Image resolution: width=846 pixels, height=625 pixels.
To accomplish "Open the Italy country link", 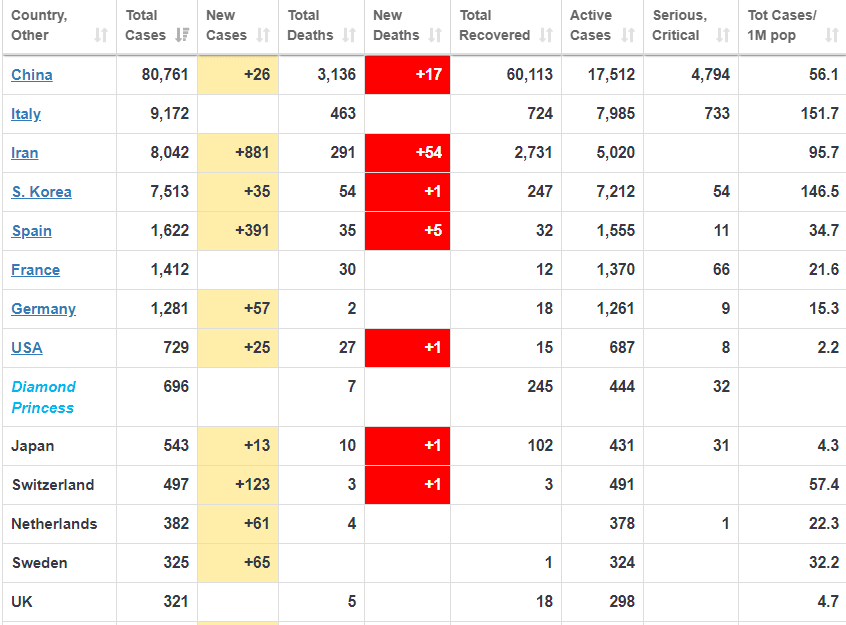I will (x=26, y=114).
